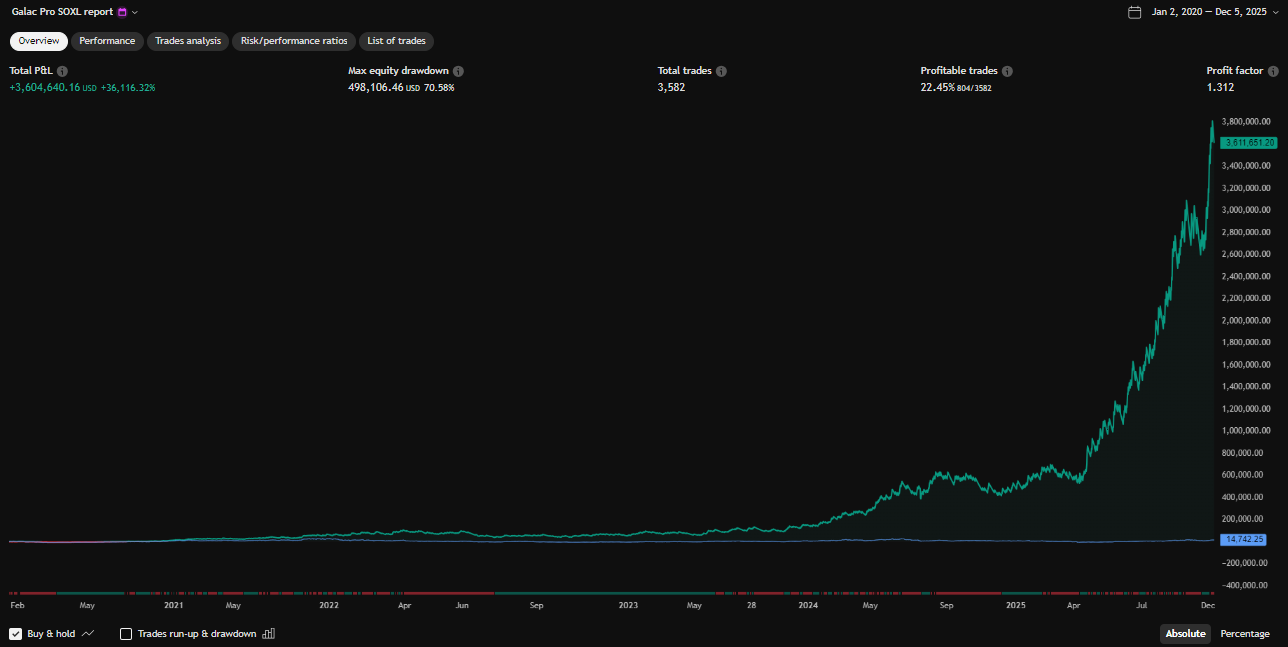Image resolution: width=1288 pixels, height=647 pixels.
Task: Click the blue 14,742.25 buy & hold label
Action: point(1244,540)
